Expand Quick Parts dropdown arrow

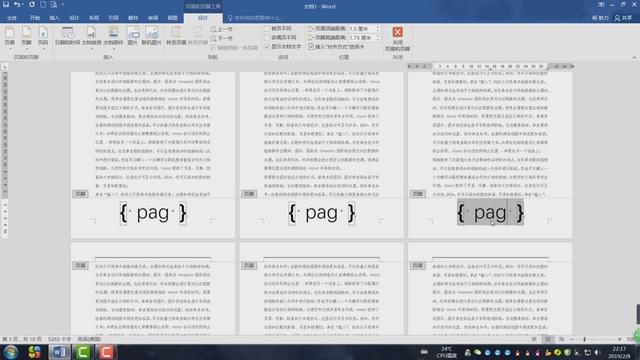click(x=113, y=49)
